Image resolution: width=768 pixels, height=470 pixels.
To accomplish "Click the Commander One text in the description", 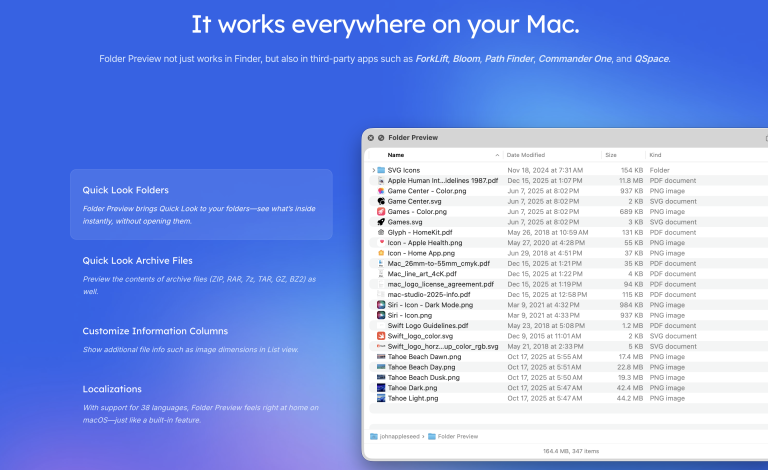I will pyautogui.click(x=575, y=59).
